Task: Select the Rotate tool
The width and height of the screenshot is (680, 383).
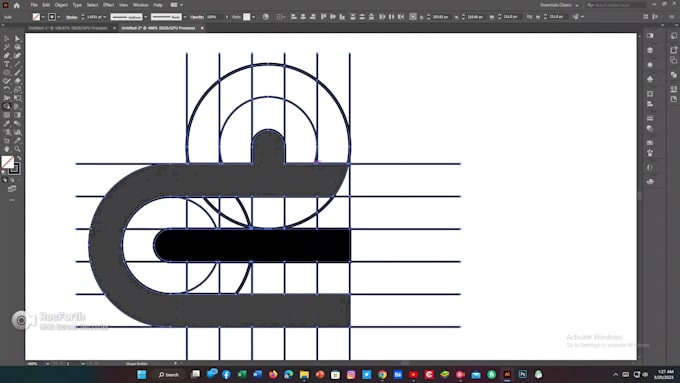Action: pyautogui.click(x=7, y=89)
